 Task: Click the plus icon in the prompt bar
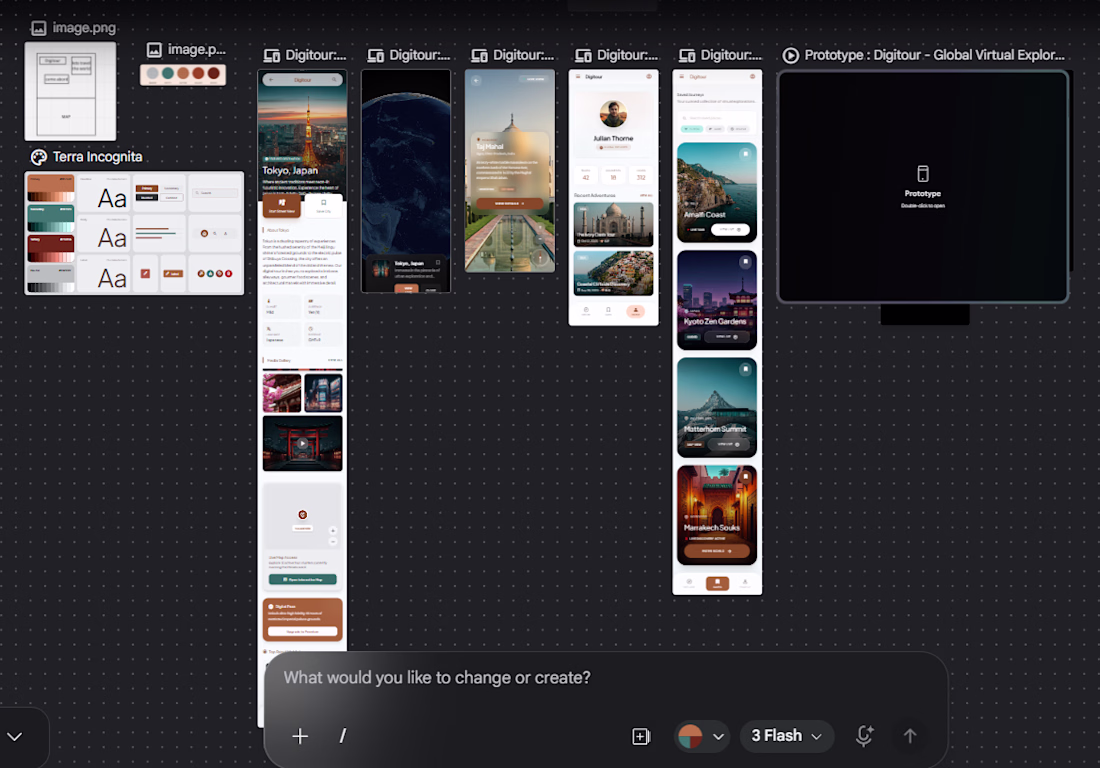(x=300, y=736)
